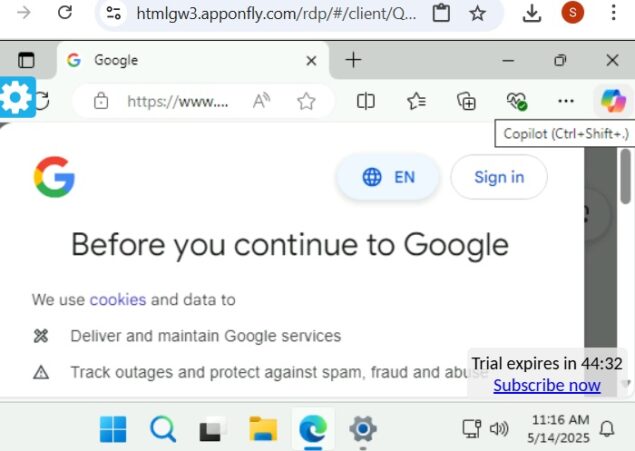
Task: Open Browser essentials heart icon
Action: pos(516,101)
